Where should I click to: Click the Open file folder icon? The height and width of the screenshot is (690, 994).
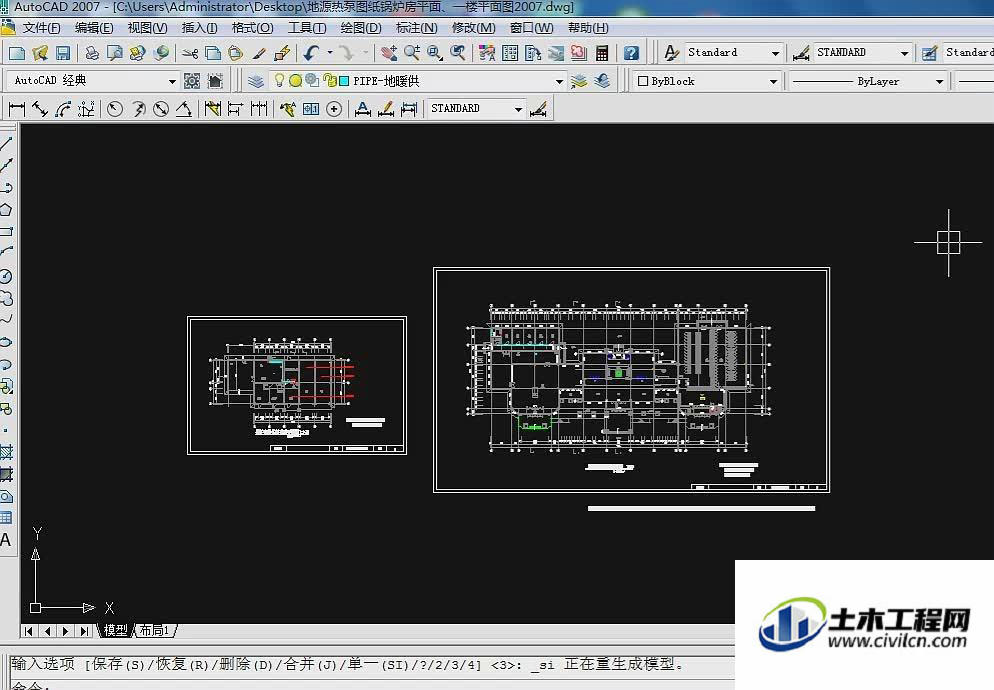tap(40, 53)
